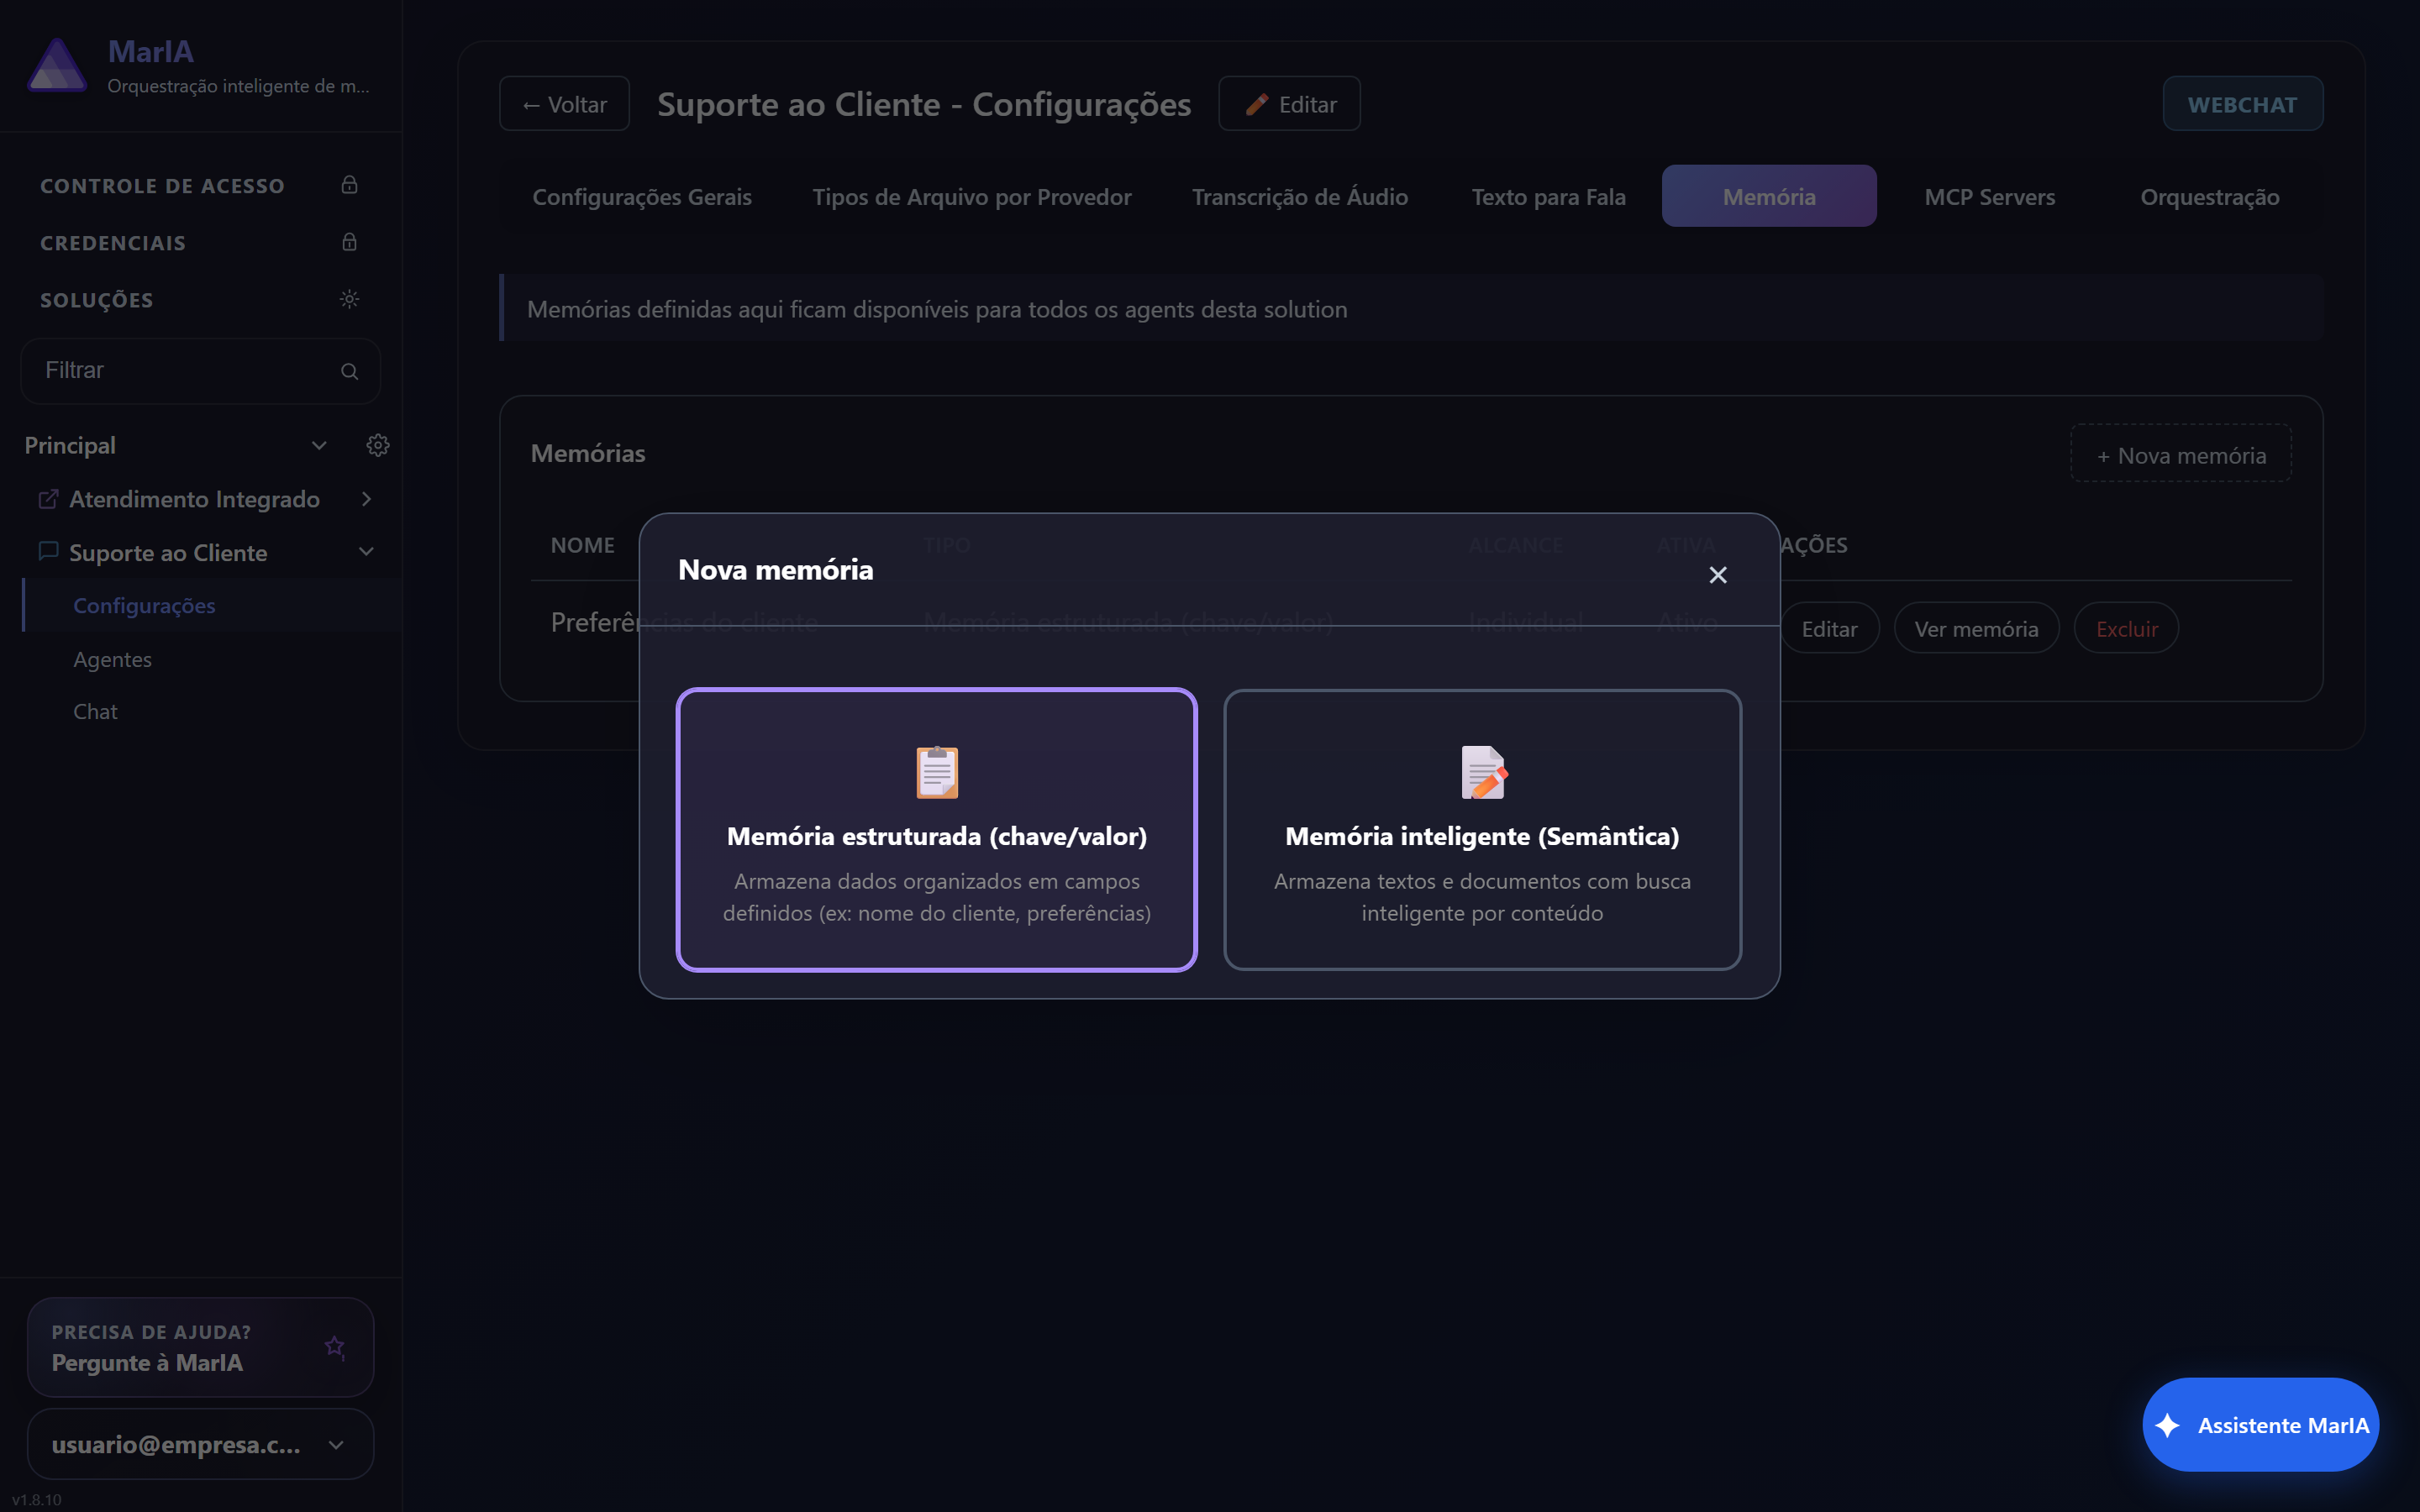Click the document pencil icon for semantic memory
This screenshot has width=2420, height=1512.
pos(1483,772)
